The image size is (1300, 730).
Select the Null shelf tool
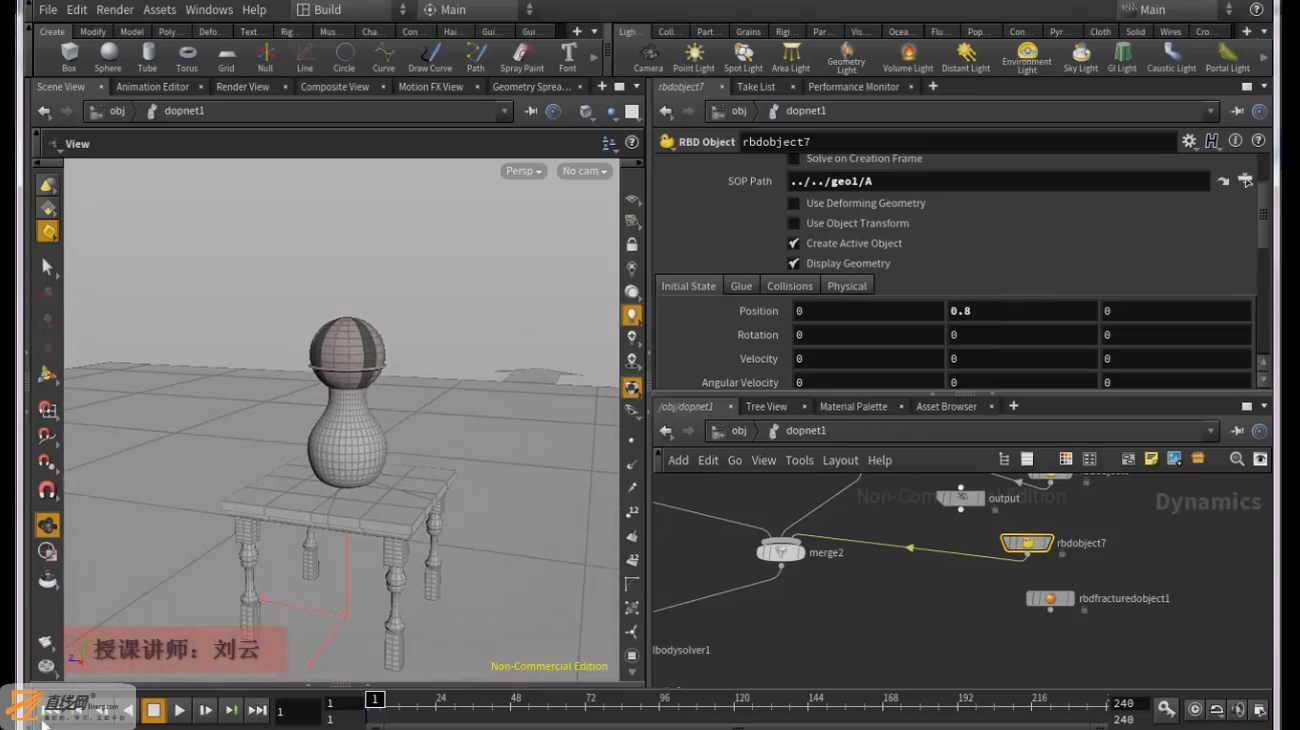265,57
